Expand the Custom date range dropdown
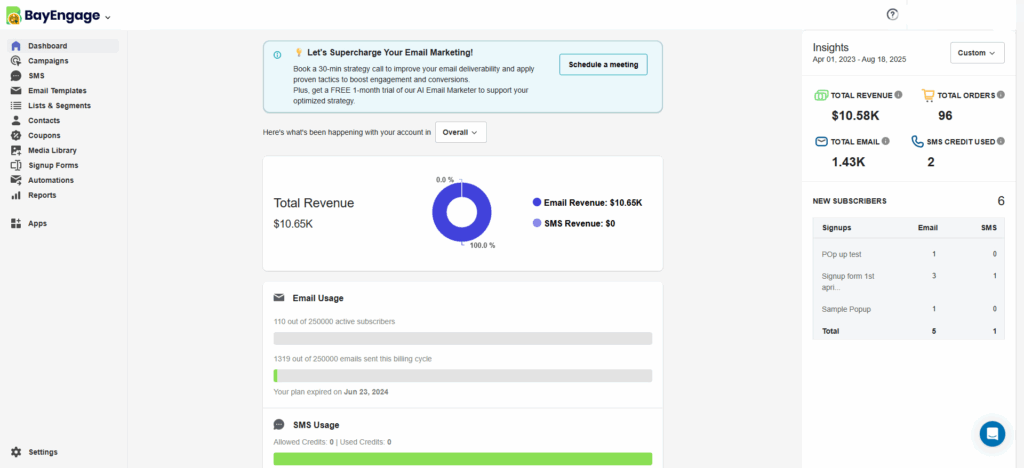1024x468 pixels. [x=976, y=53]
